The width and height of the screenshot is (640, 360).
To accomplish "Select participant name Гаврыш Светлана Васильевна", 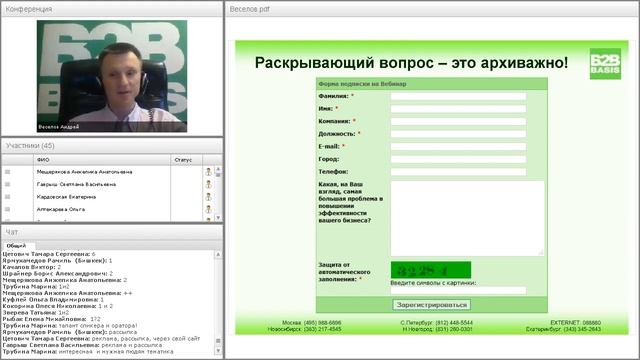I will point(76,184).
